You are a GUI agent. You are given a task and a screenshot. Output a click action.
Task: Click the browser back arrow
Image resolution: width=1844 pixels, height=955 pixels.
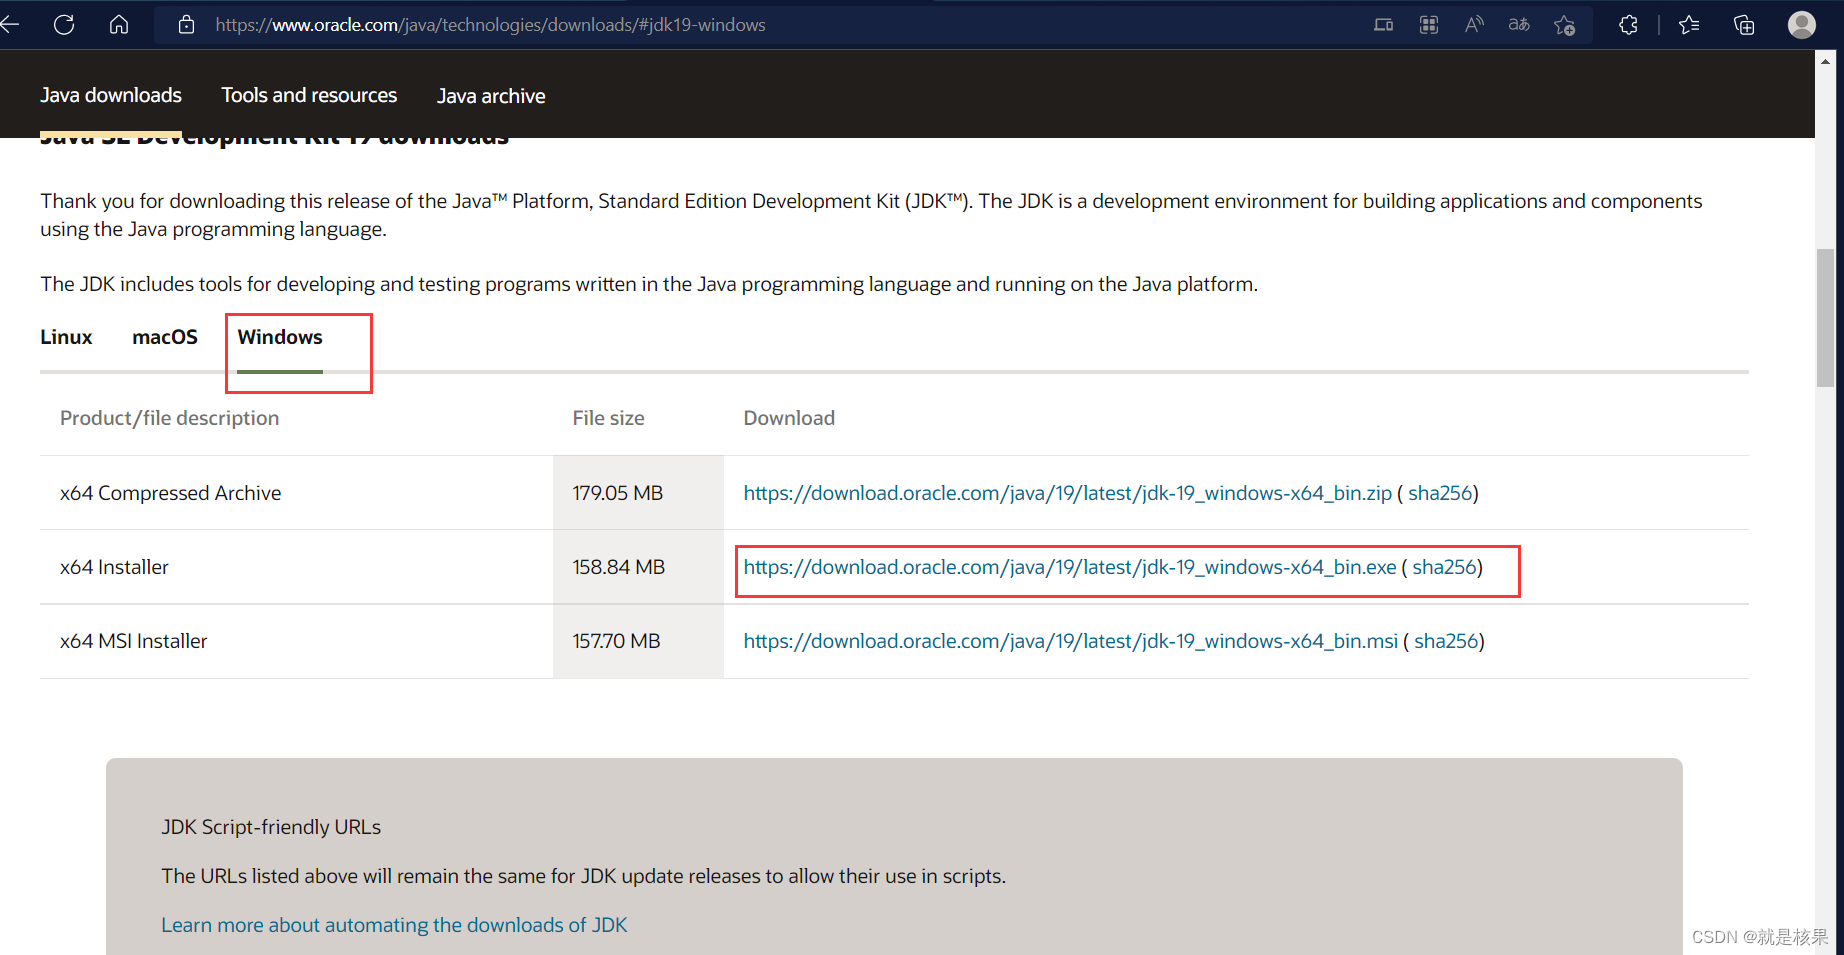pyautogui.click(x=10, y=25)
